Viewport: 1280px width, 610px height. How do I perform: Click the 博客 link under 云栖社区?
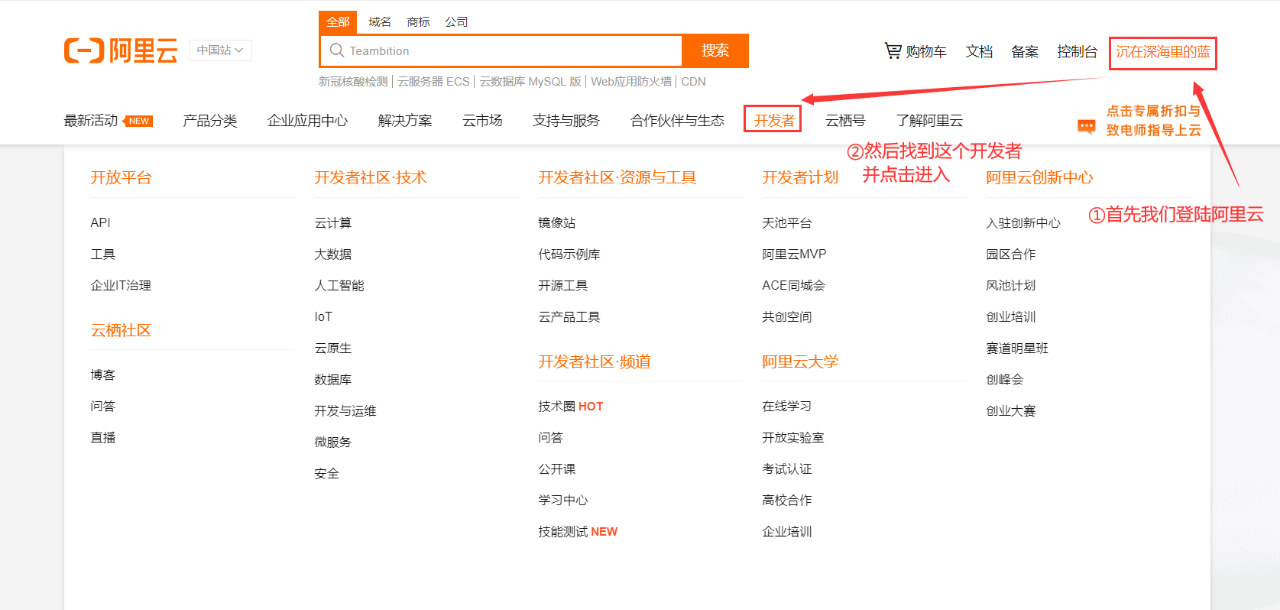coord(103,375)
